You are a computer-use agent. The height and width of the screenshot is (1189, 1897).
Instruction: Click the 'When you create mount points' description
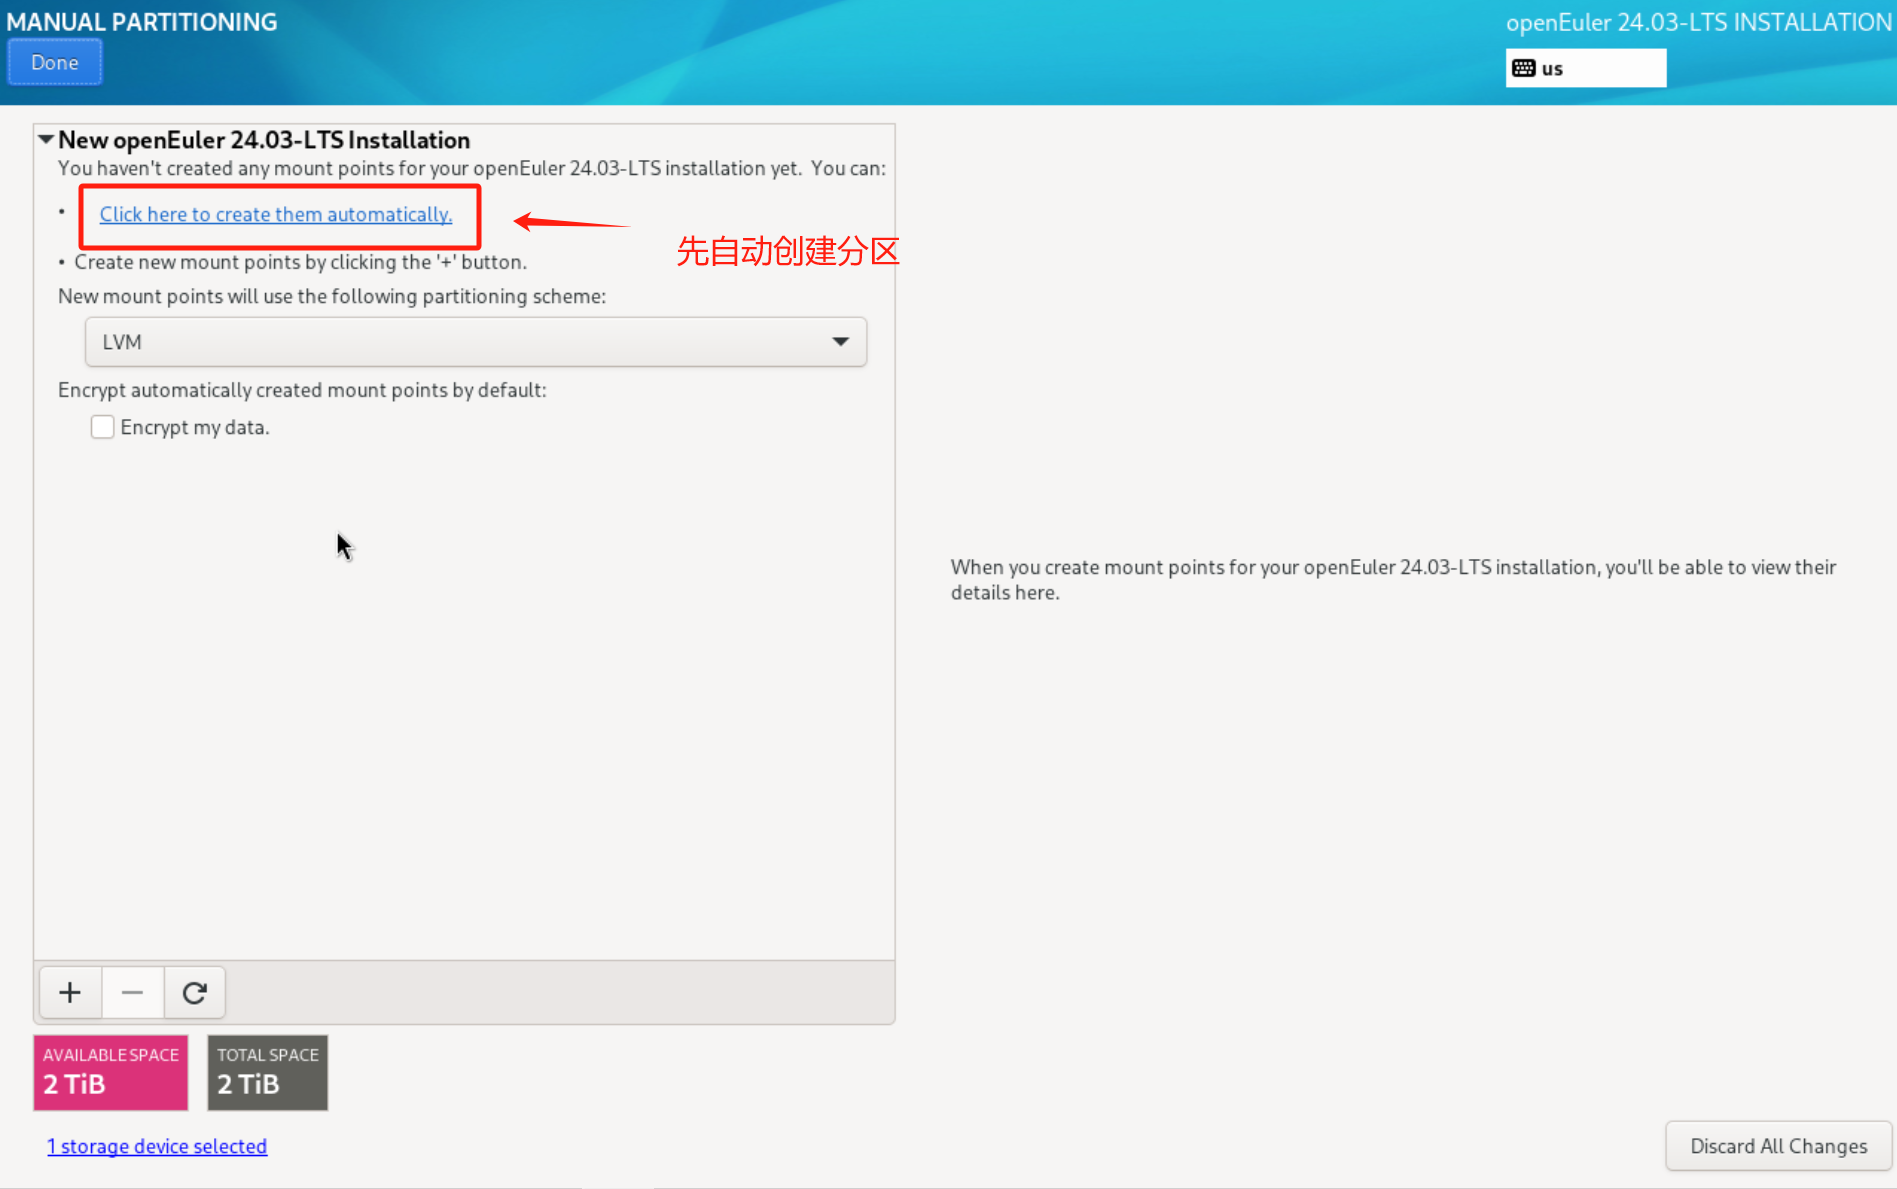click(1393, 579)
